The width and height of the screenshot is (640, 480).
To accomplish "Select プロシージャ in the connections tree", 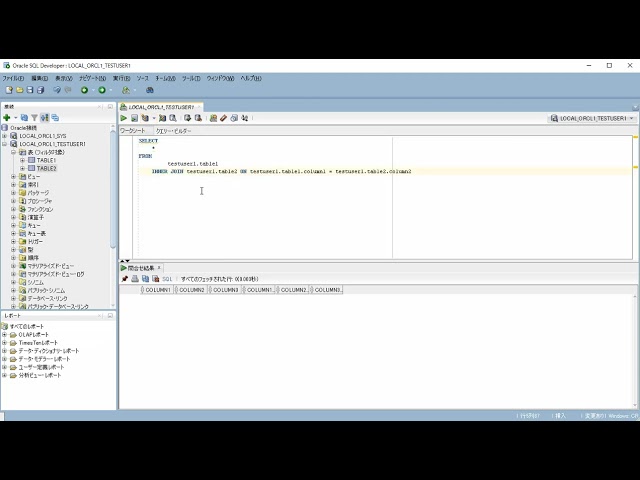I will [40, 201].
